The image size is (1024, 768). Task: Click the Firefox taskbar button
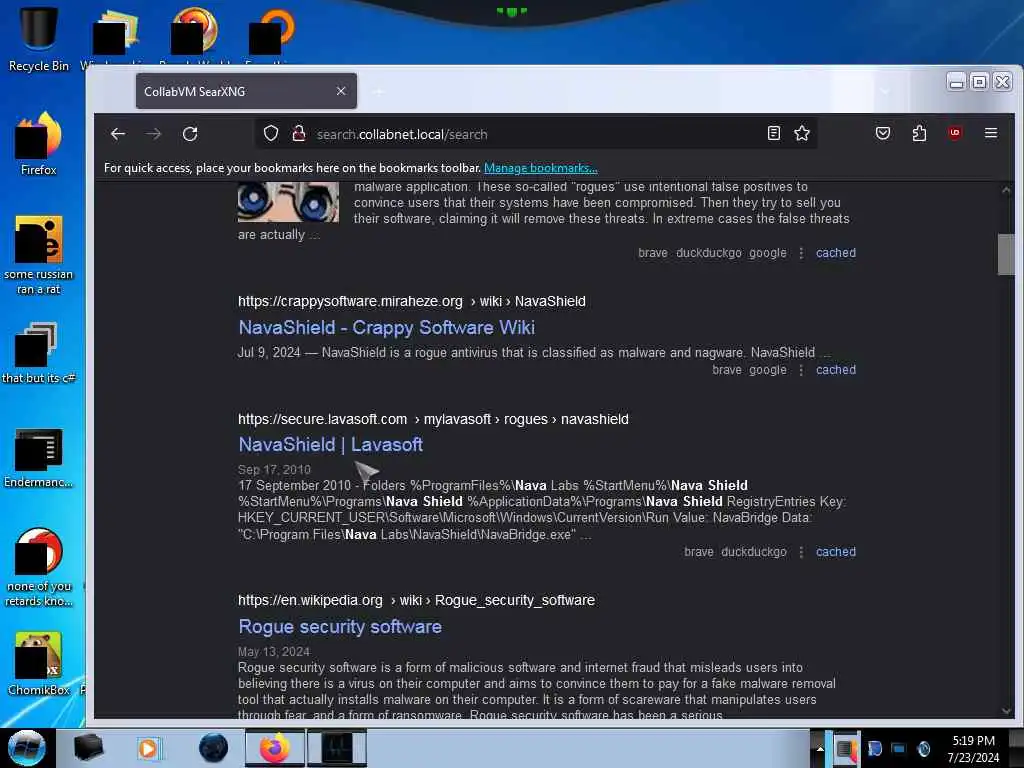click(275, 748)
